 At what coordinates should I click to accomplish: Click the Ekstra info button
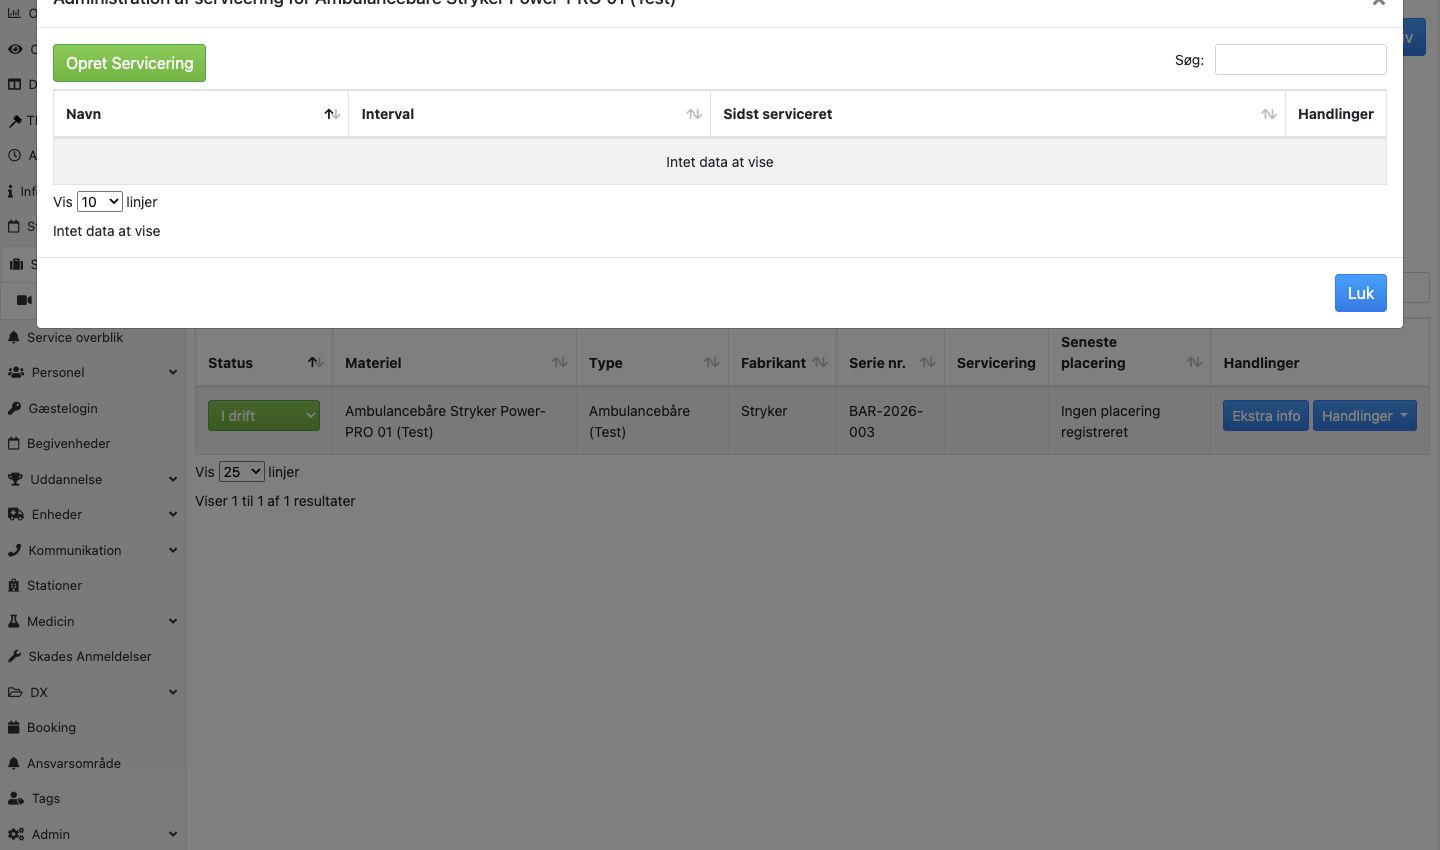pyautogui.click(x=1266, y=416)
